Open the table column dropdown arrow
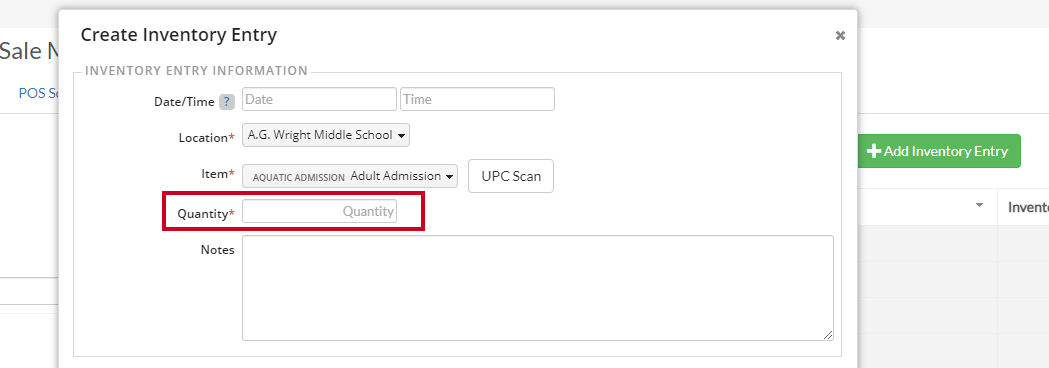 980,205
